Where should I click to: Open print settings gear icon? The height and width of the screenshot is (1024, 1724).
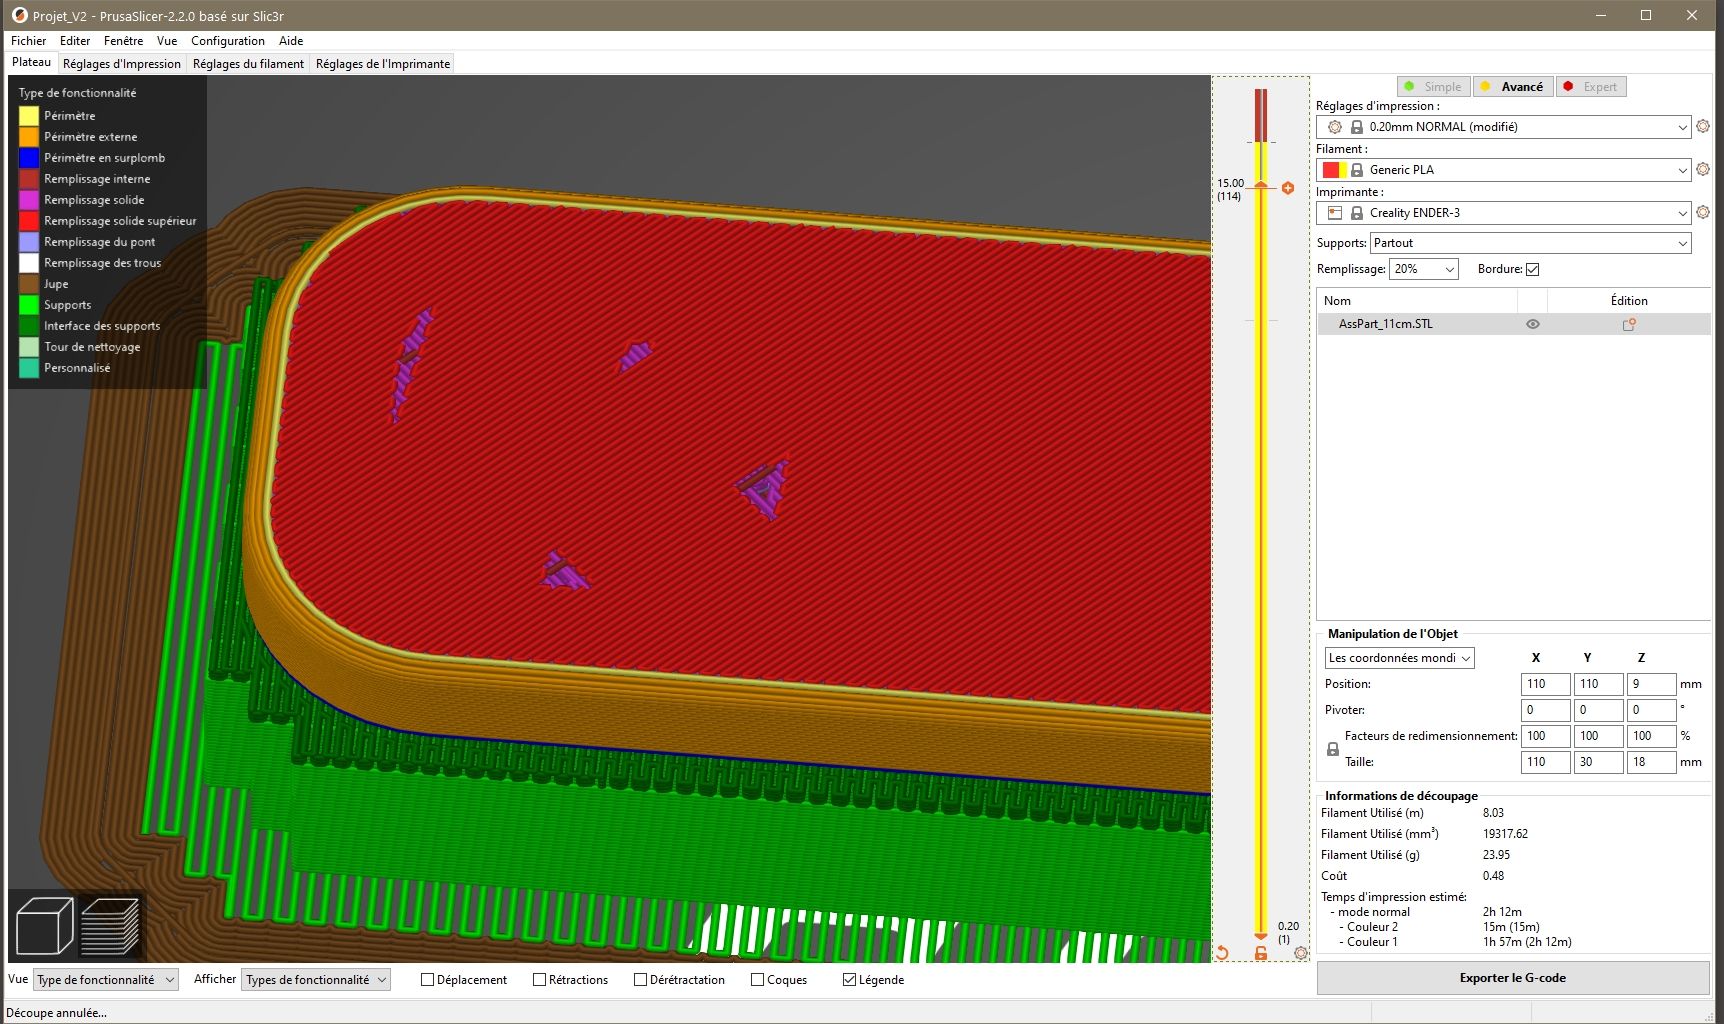[x=1703, y=127]
